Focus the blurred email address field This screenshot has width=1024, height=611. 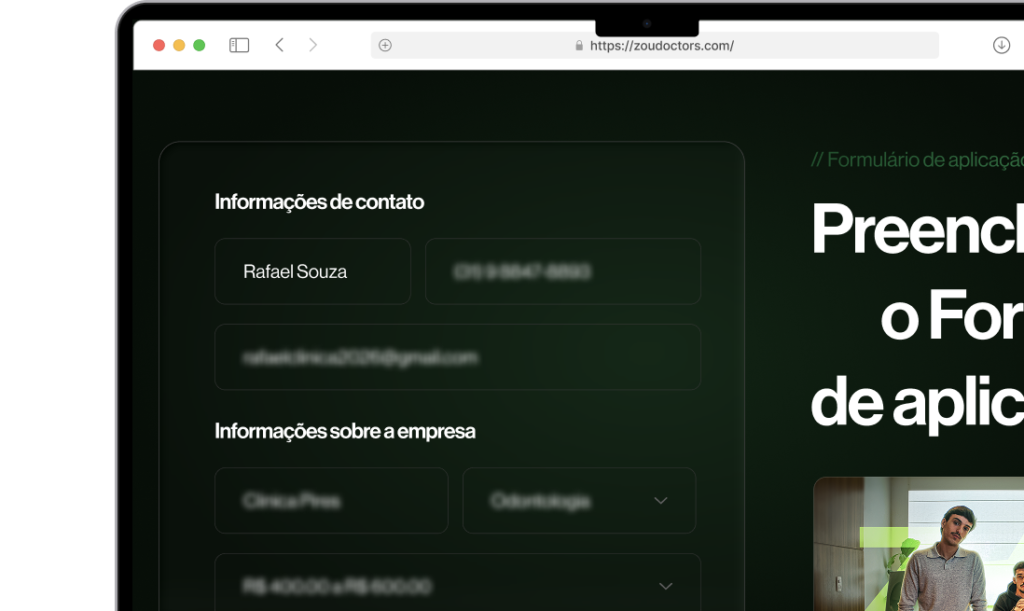click(x=458, y=357)
